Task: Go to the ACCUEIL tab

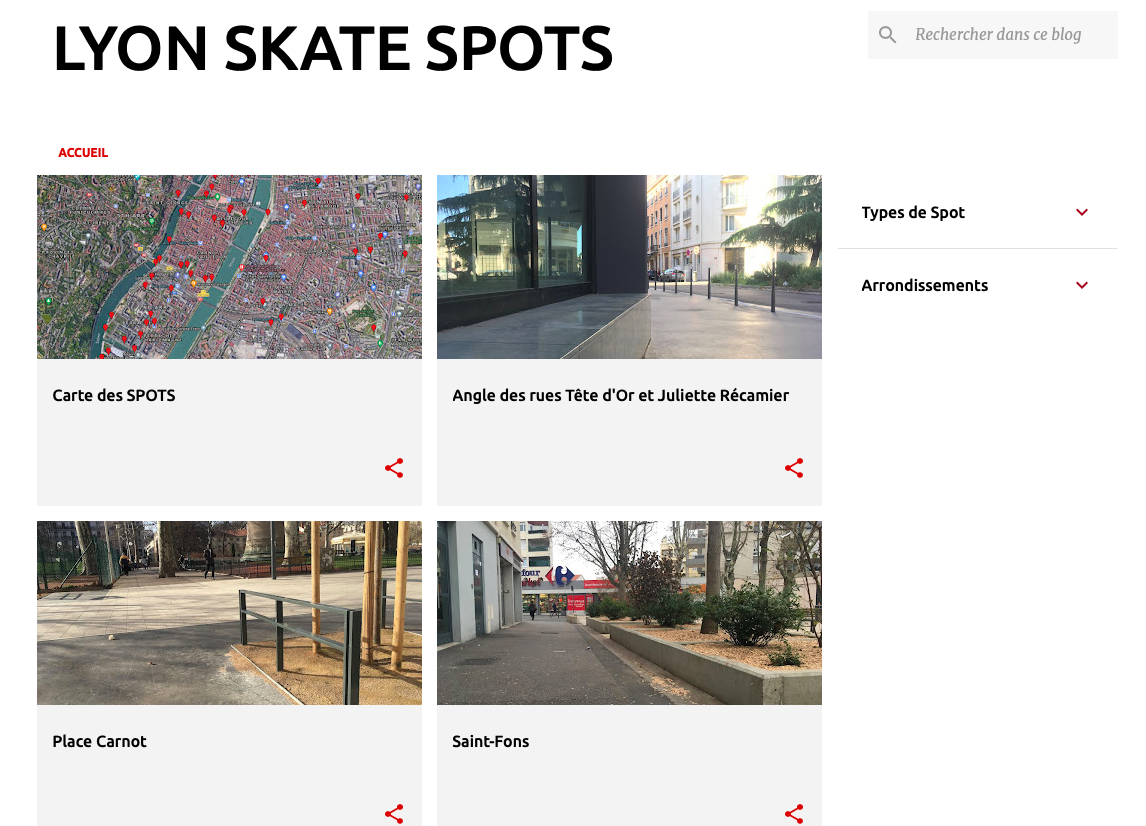Action: pos(83,153)
